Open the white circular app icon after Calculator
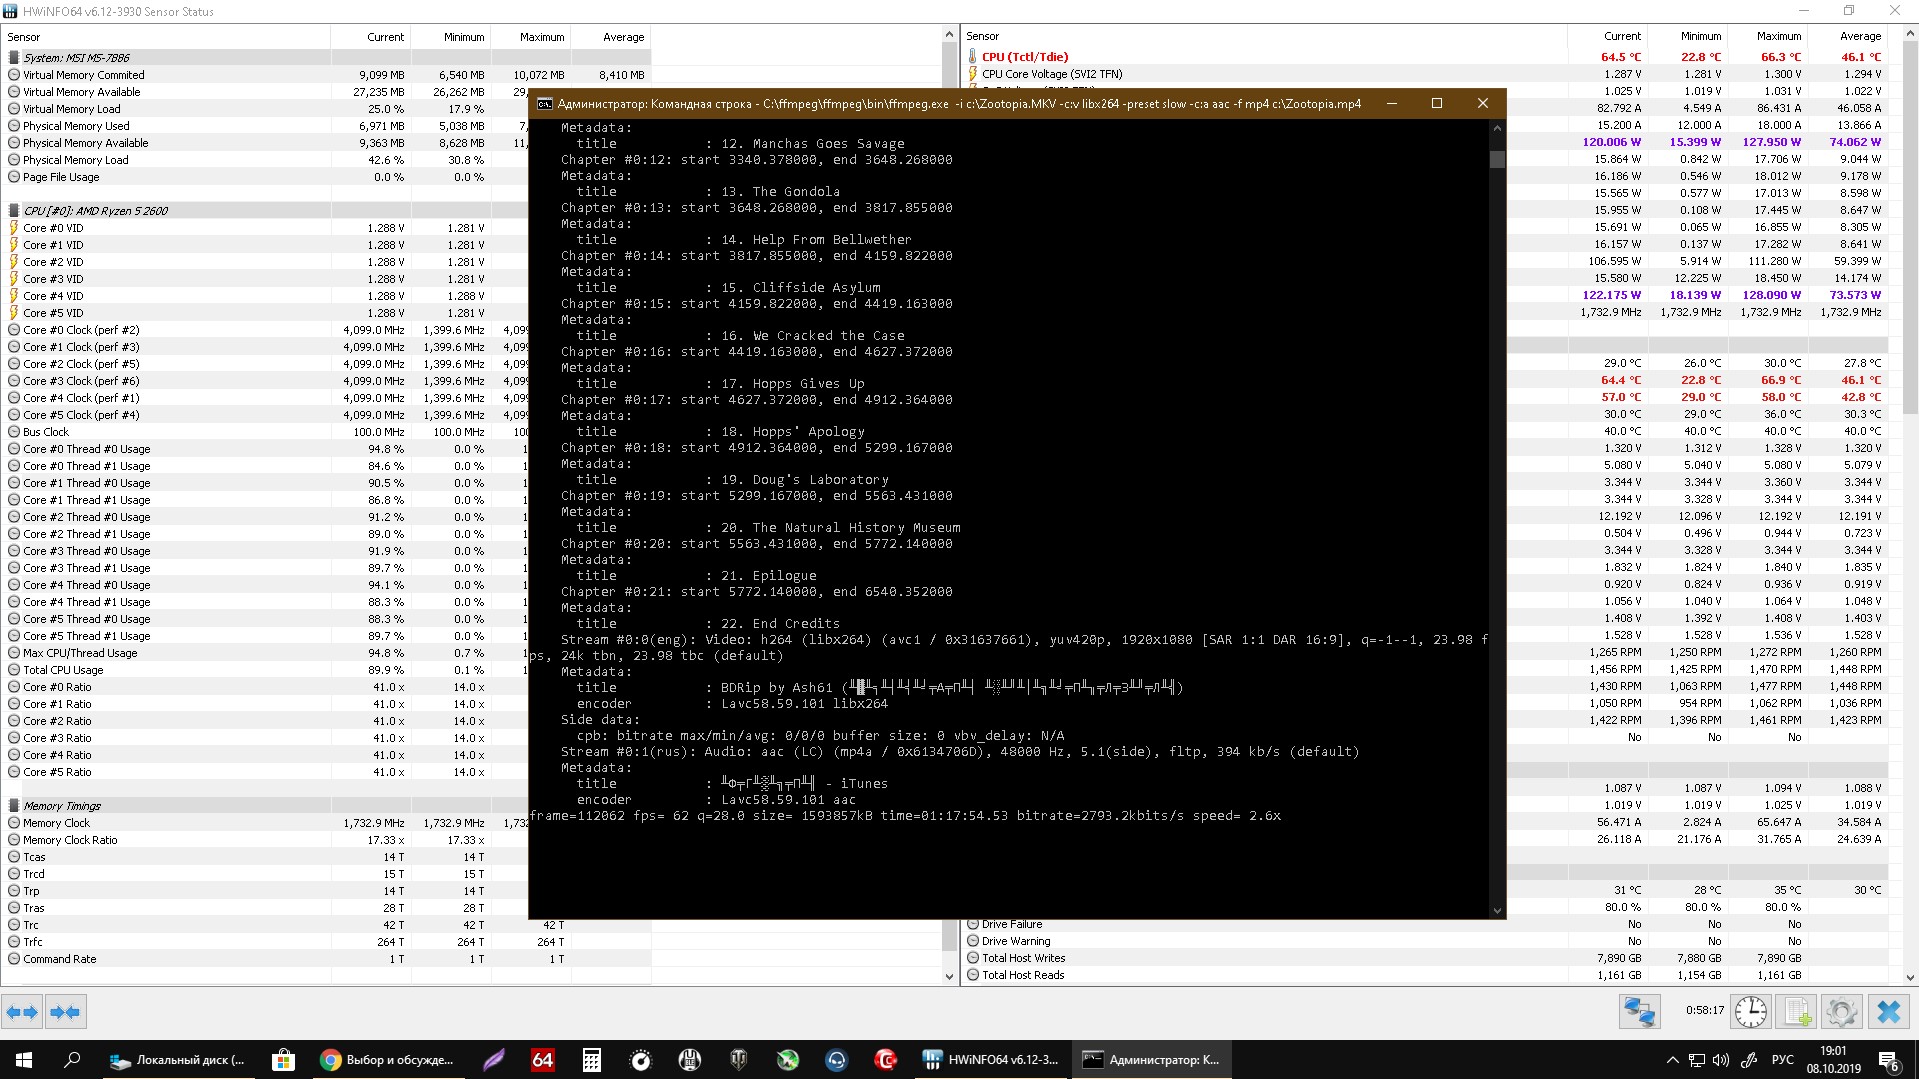 click(641, 1060)
